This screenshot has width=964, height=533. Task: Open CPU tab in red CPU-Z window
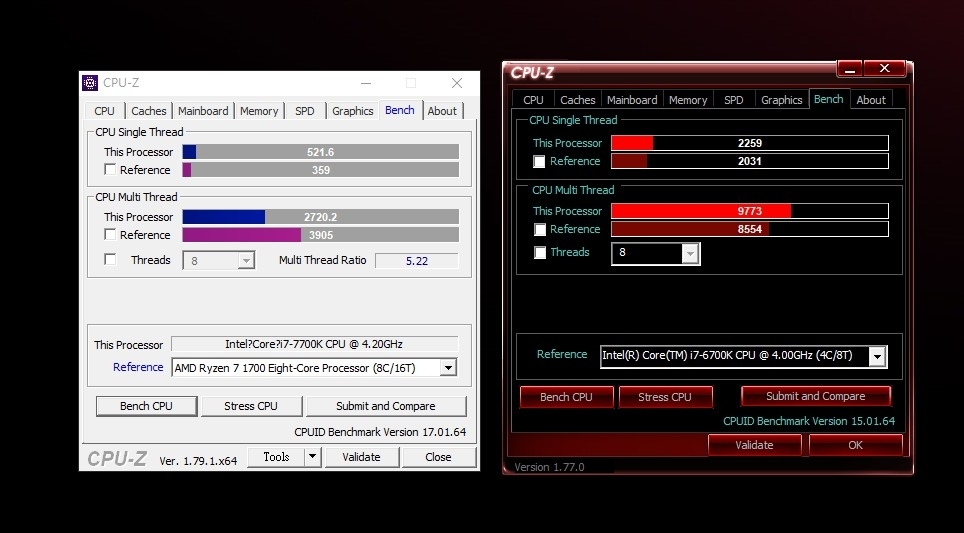tap(533, 100)
